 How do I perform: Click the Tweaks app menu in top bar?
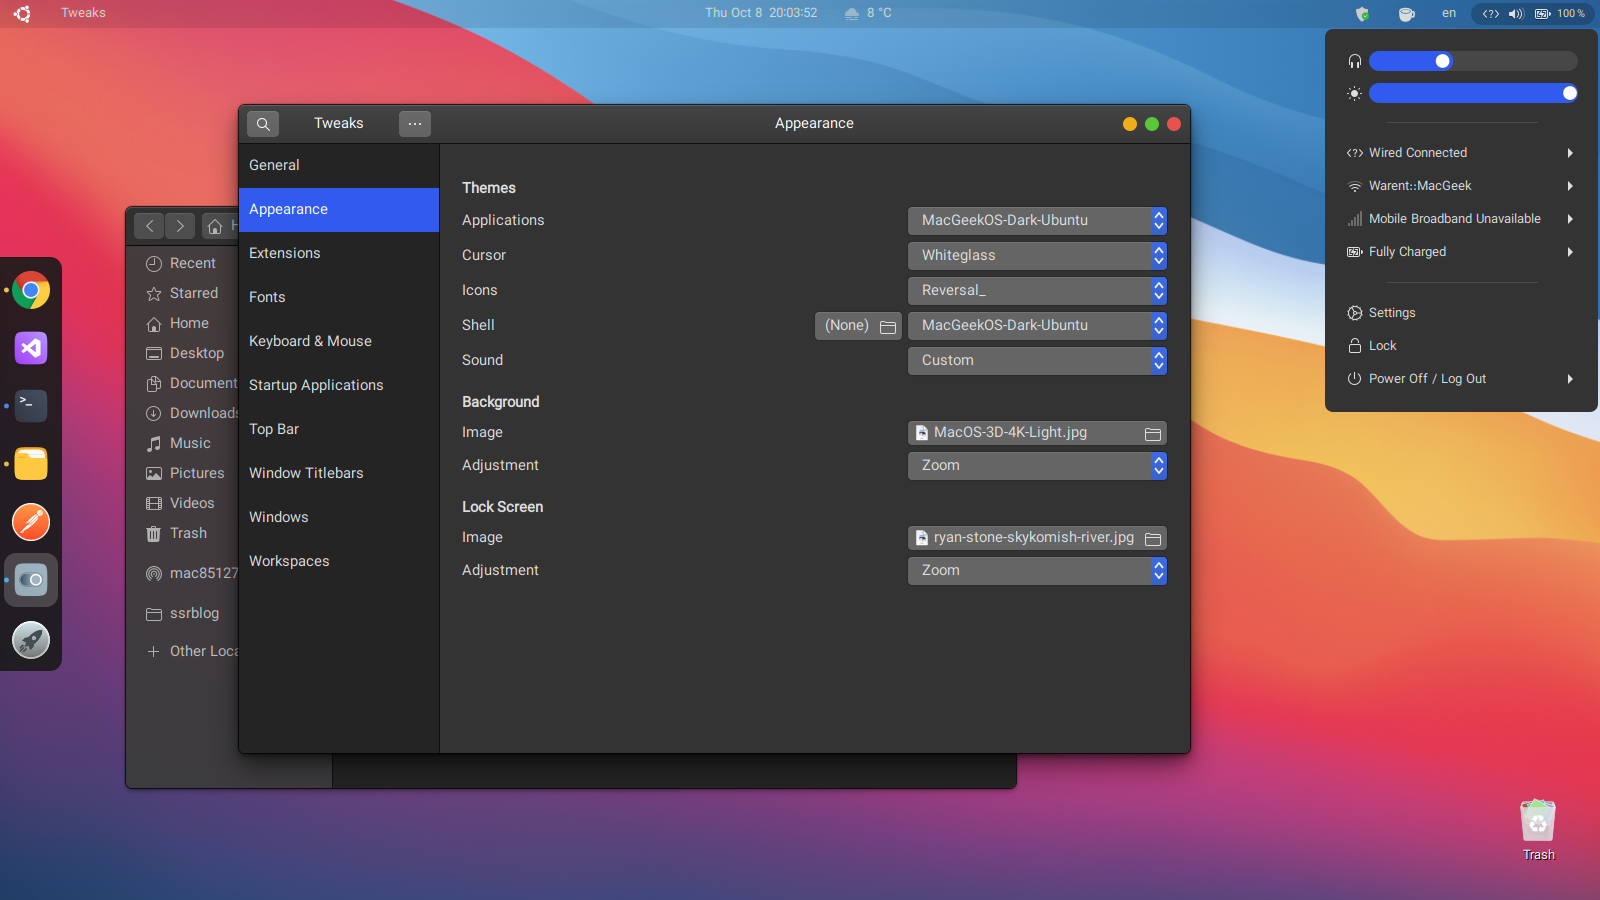pyautogui.click(x=83, y=13)
